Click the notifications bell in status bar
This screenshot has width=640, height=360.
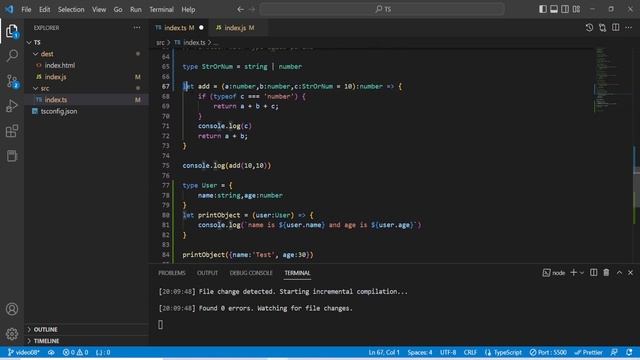point(629,352)
